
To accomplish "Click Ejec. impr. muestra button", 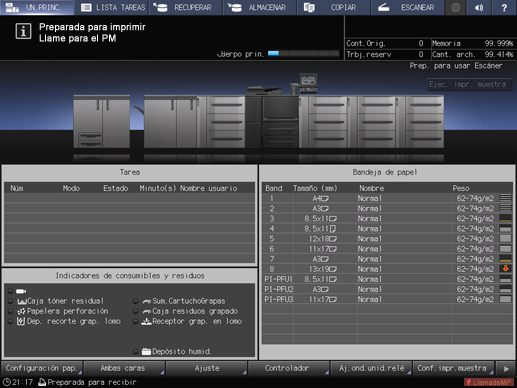I will point(469,84).
